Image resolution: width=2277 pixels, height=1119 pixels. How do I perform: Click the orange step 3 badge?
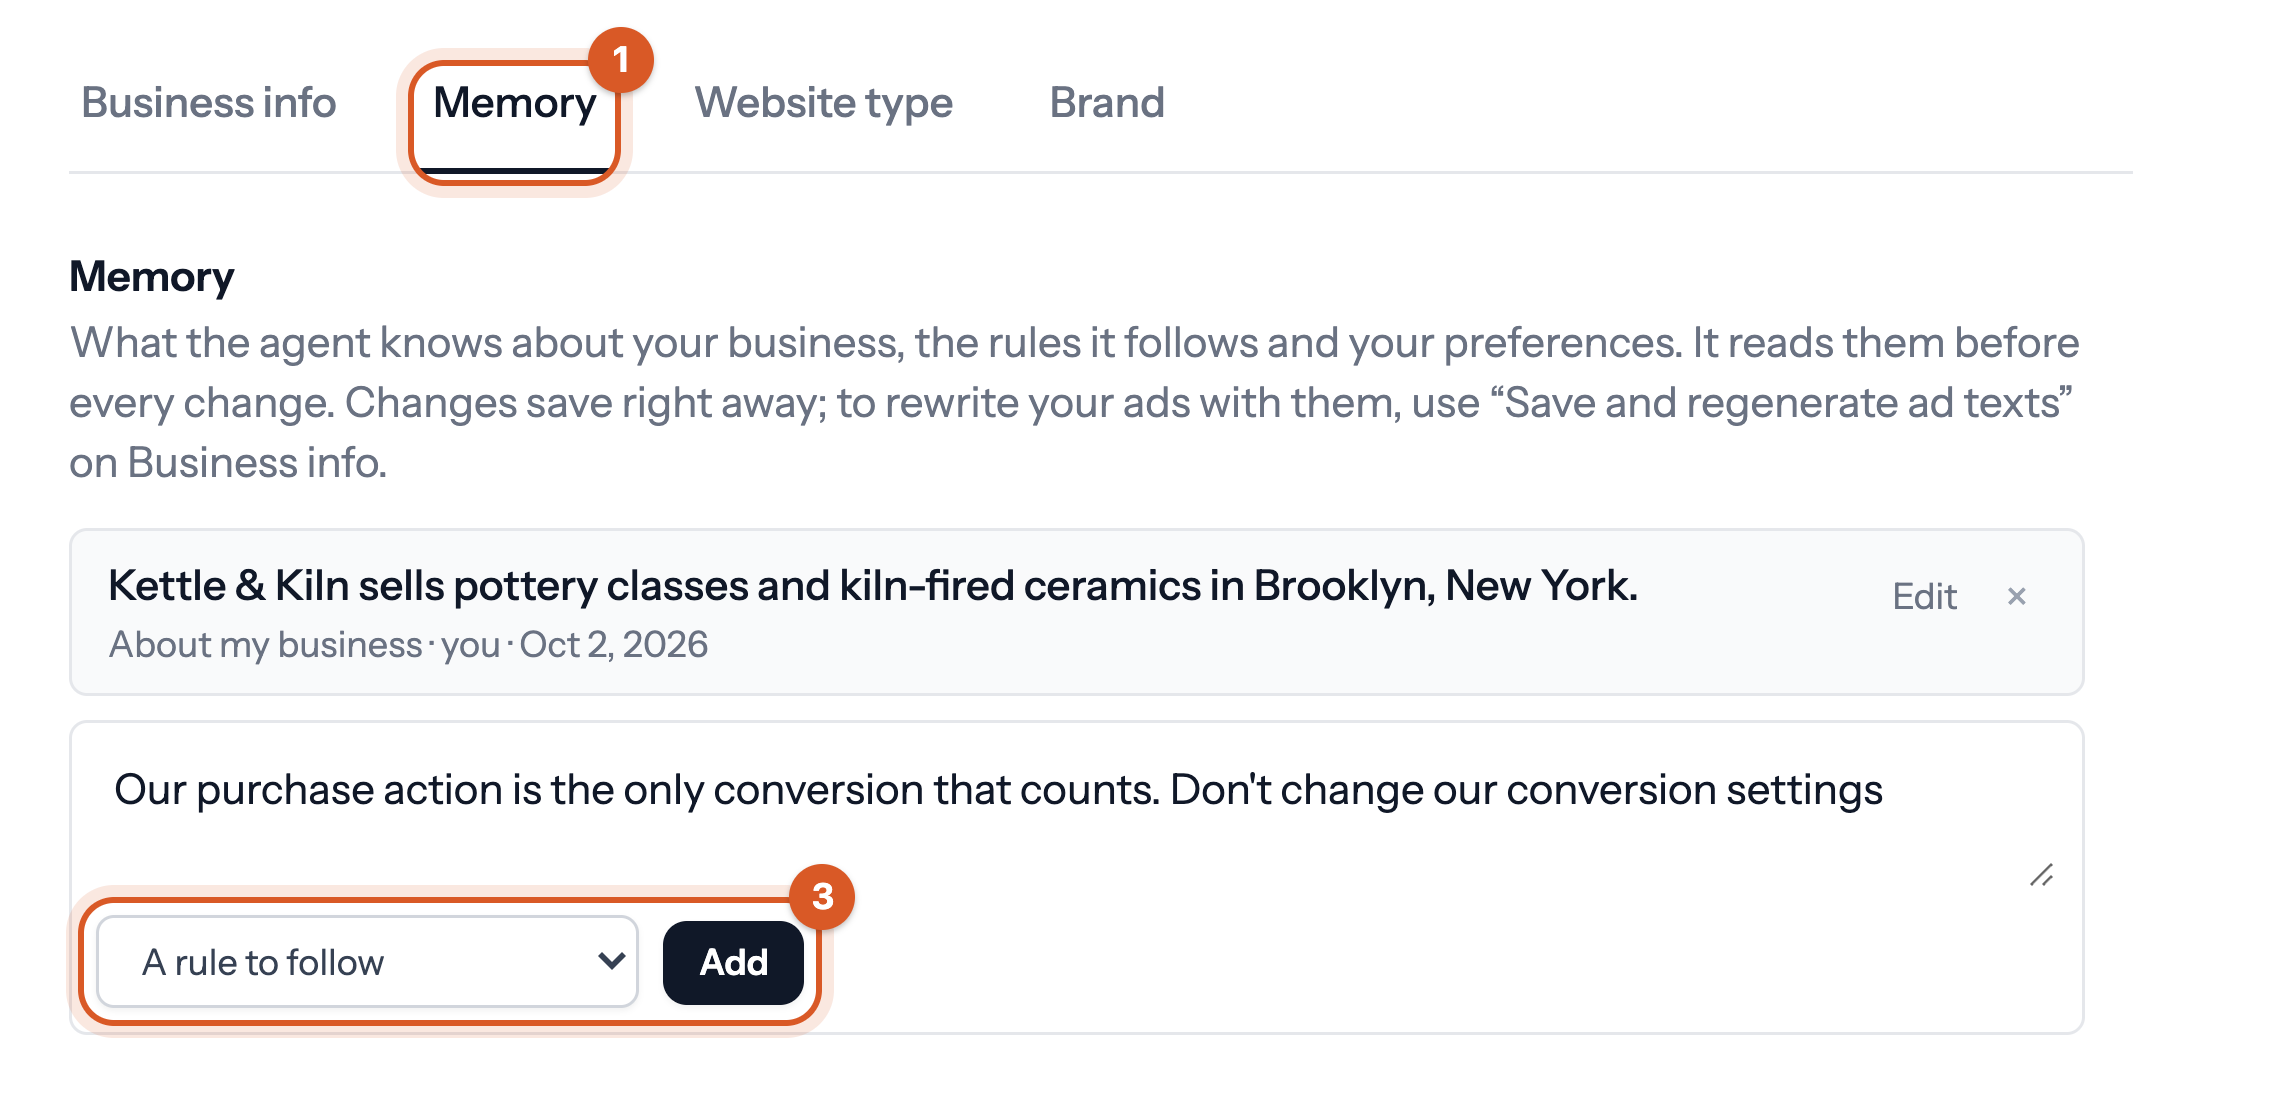click(822, 897)
